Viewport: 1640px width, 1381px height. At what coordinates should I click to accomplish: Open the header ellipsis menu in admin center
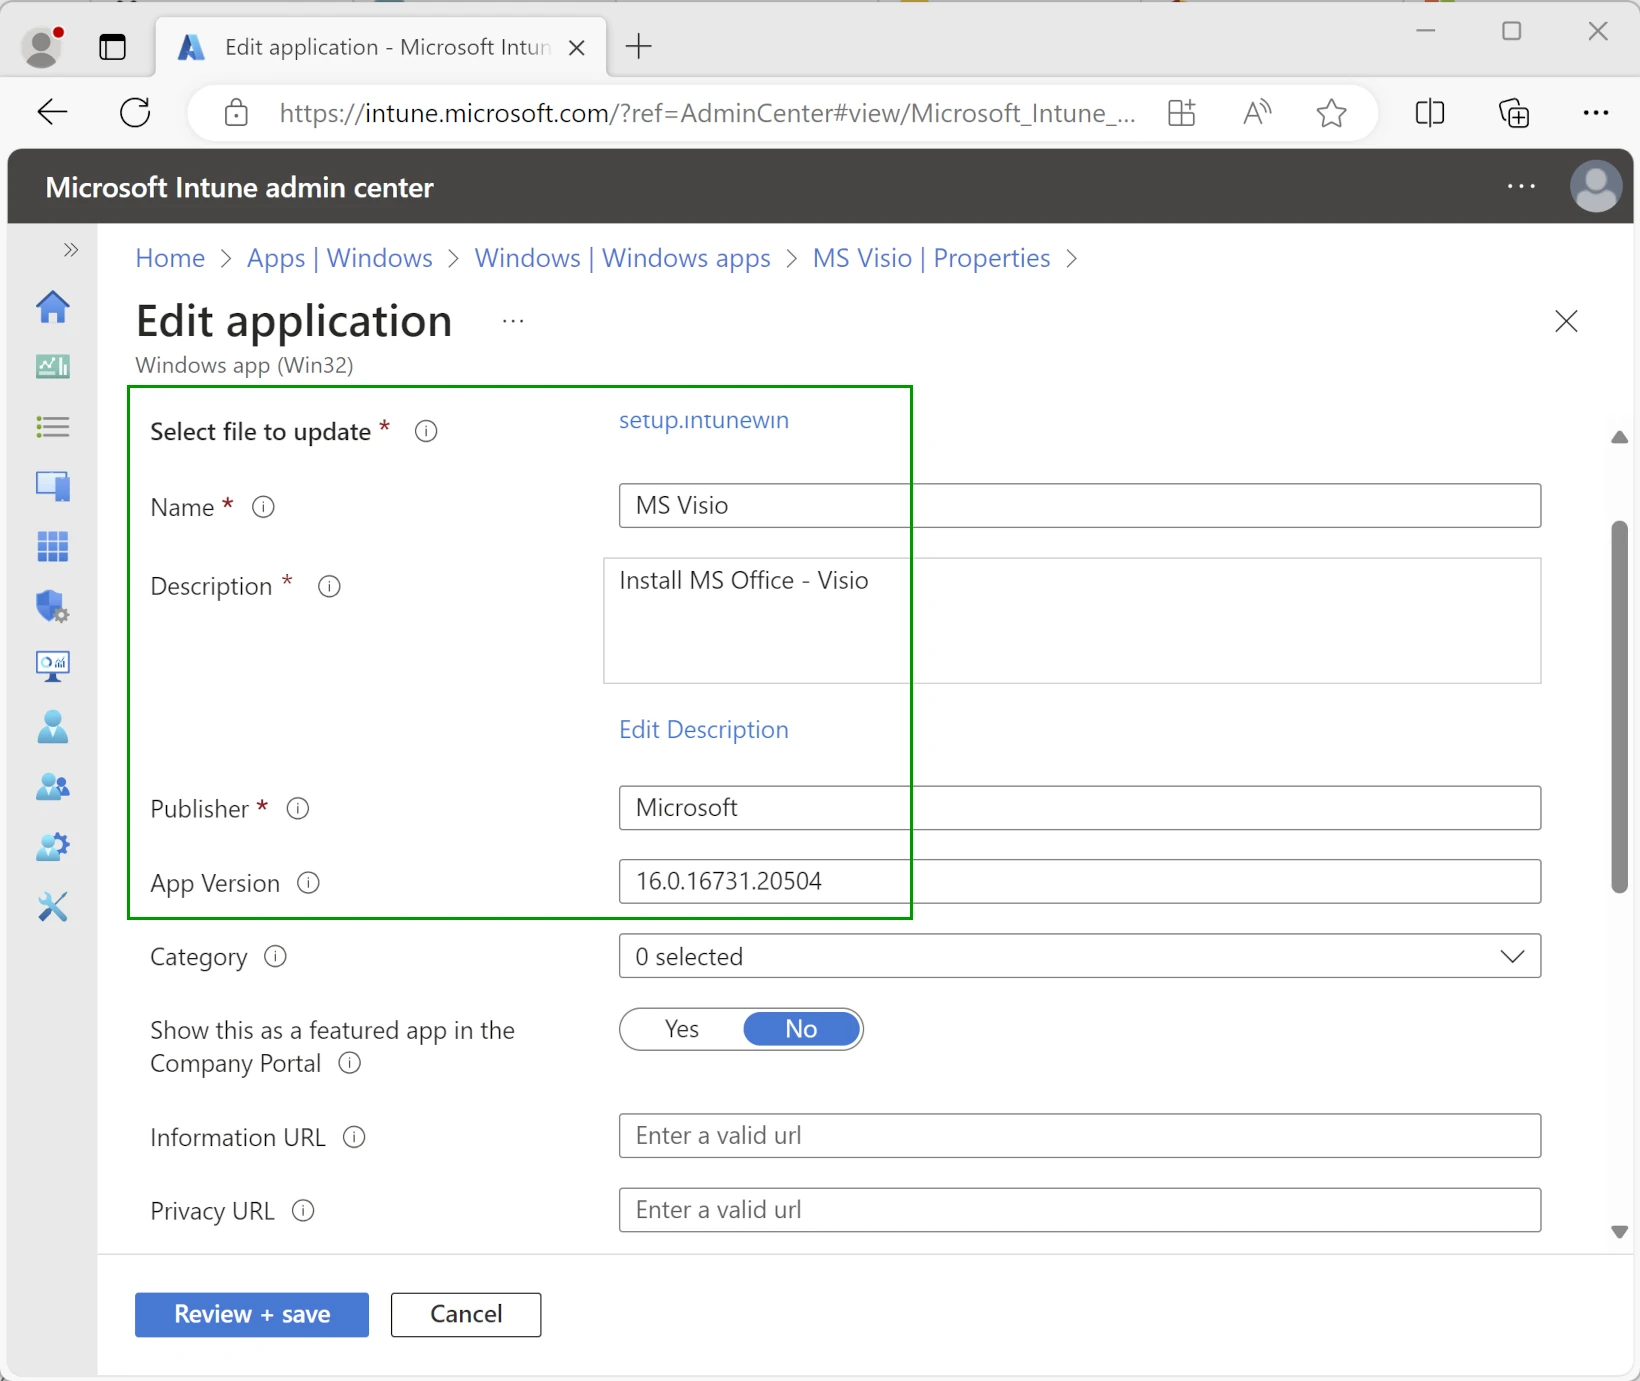coord(1521,186)
